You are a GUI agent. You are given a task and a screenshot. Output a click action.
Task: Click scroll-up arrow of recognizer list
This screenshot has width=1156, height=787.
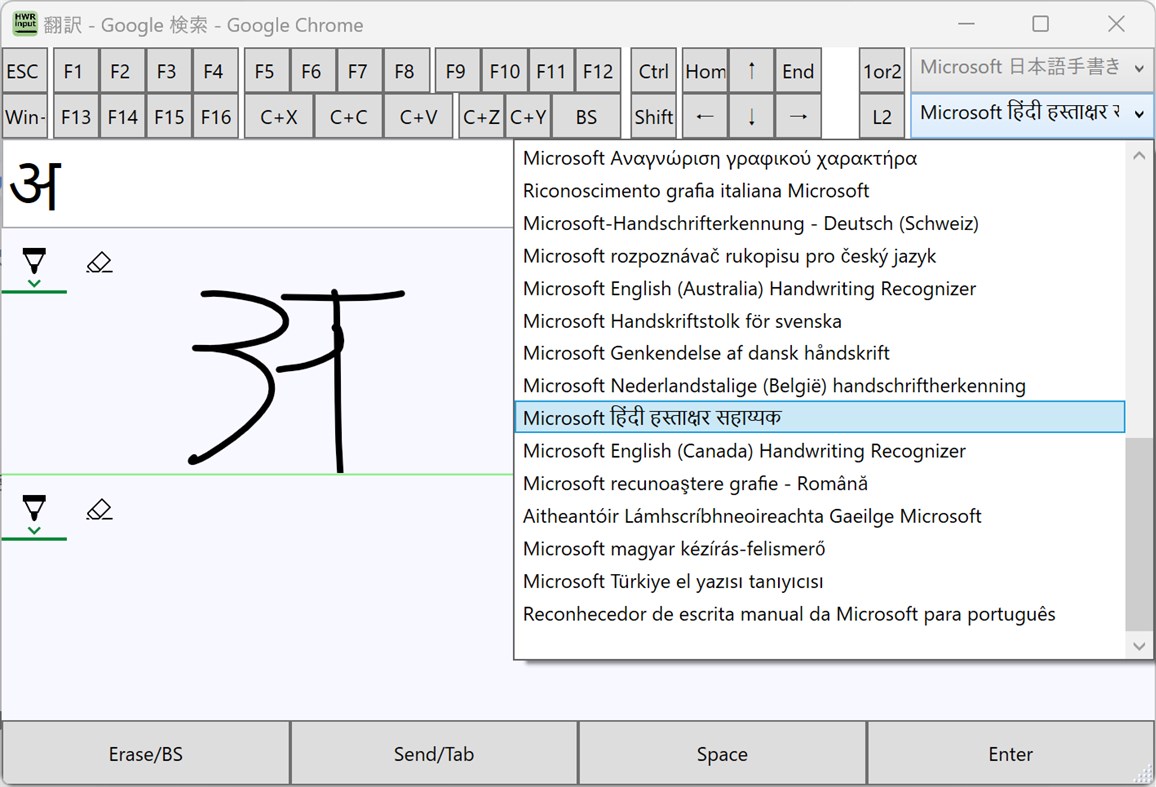[x=1139, y=156]
